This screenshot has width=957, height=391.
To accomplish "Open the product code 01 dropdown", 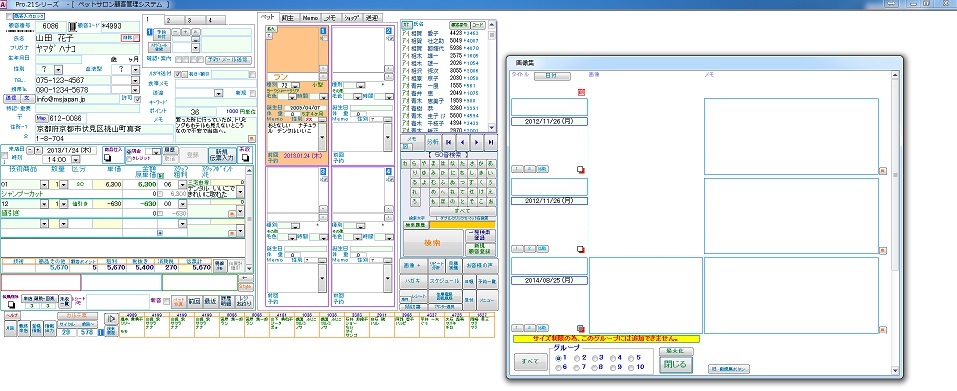I will (44, 185).
